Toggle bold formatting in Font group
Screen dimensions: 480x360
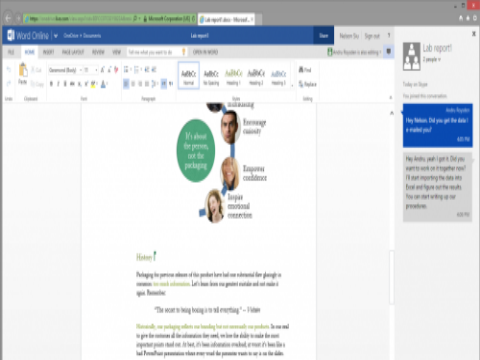coord(51,84)
